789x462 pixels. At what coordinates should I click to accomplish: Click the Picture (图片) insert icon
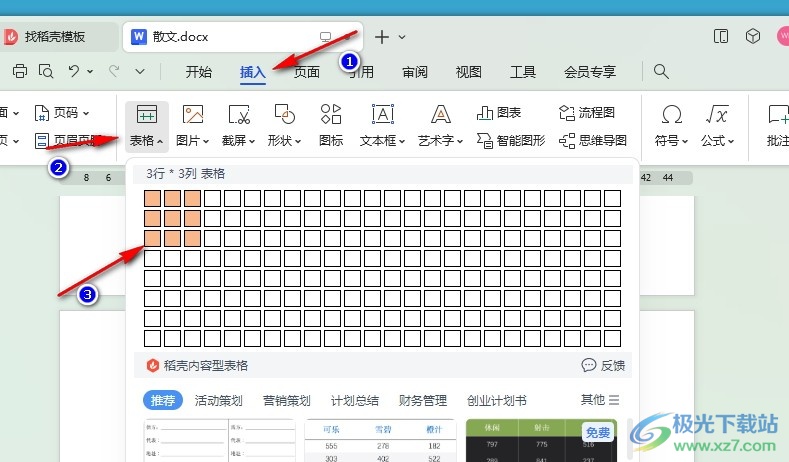coord(193,115)
